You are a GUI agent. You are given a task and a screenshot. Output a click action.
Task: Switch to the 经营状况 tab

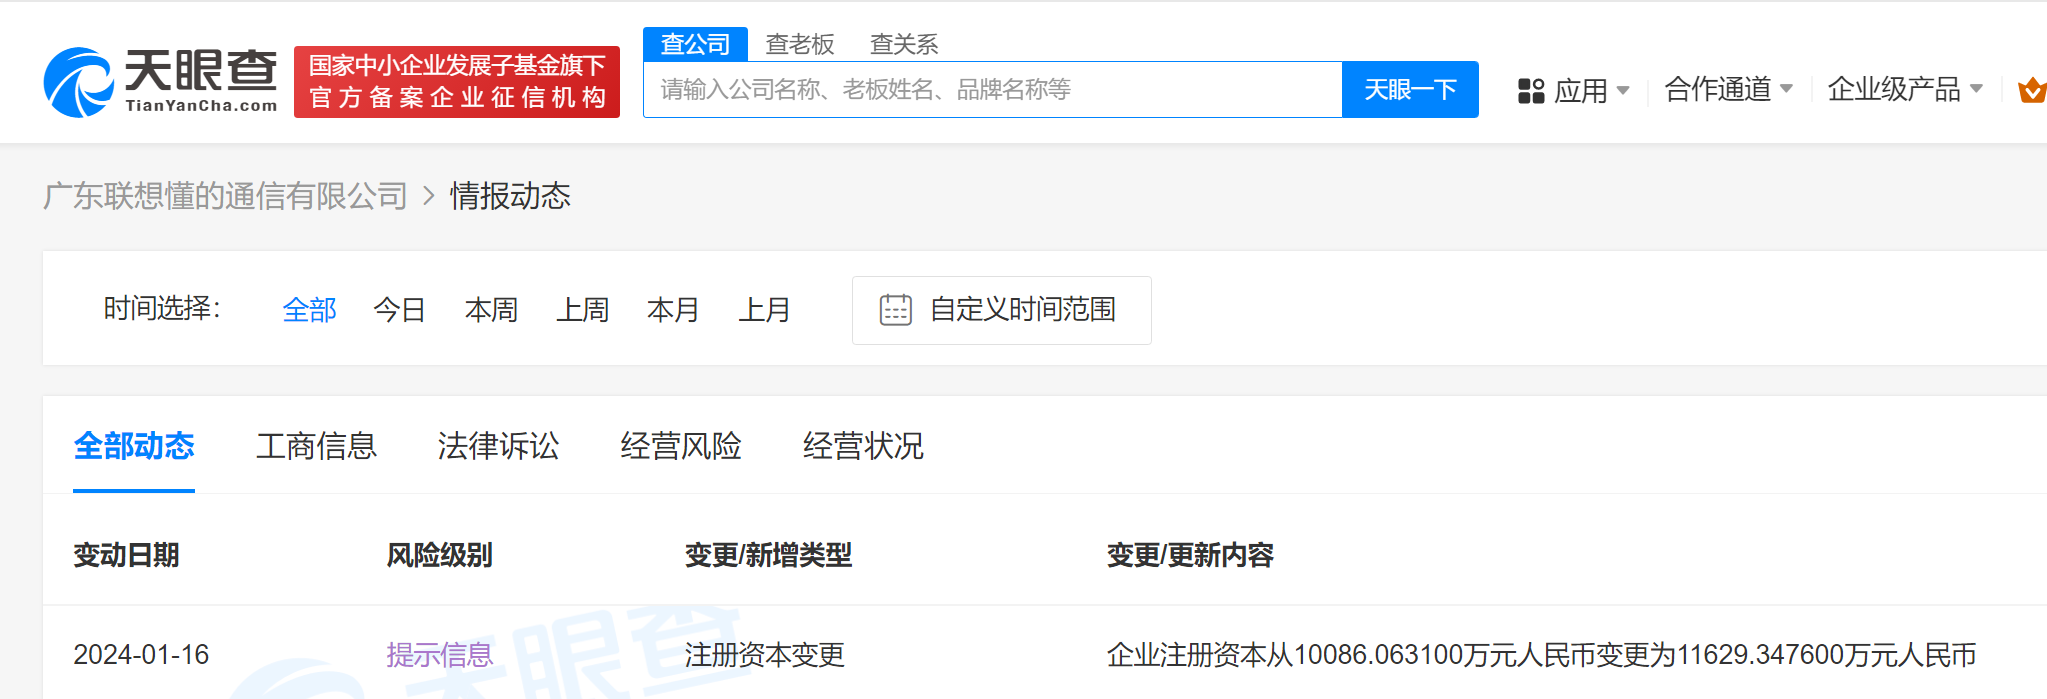tap(863, 446)
